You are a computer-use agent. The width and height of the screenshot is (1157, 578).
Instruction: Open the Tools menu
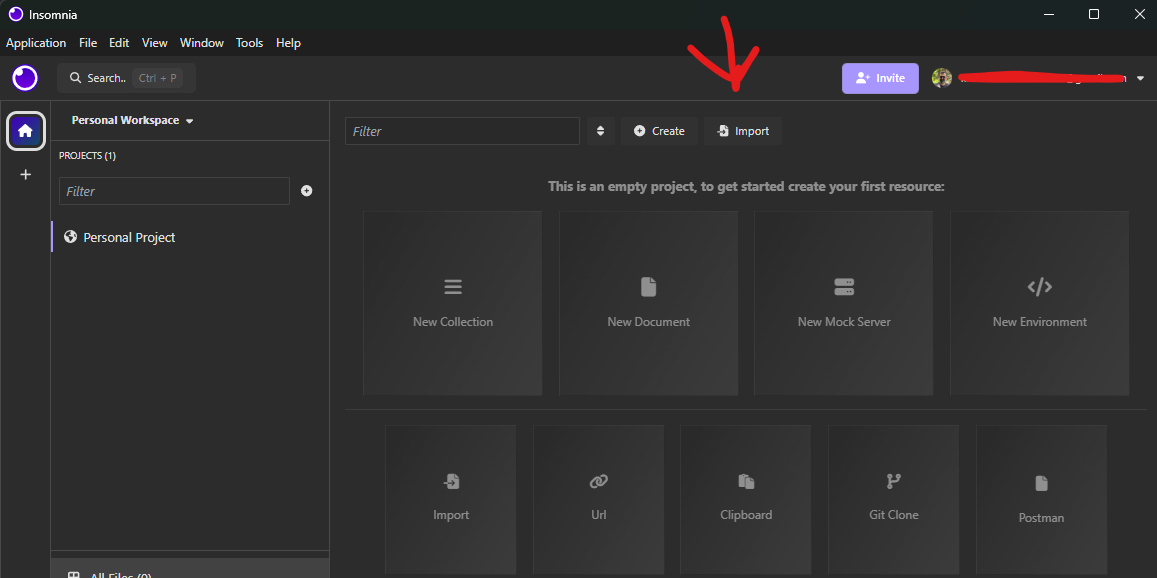click(249, 43)
